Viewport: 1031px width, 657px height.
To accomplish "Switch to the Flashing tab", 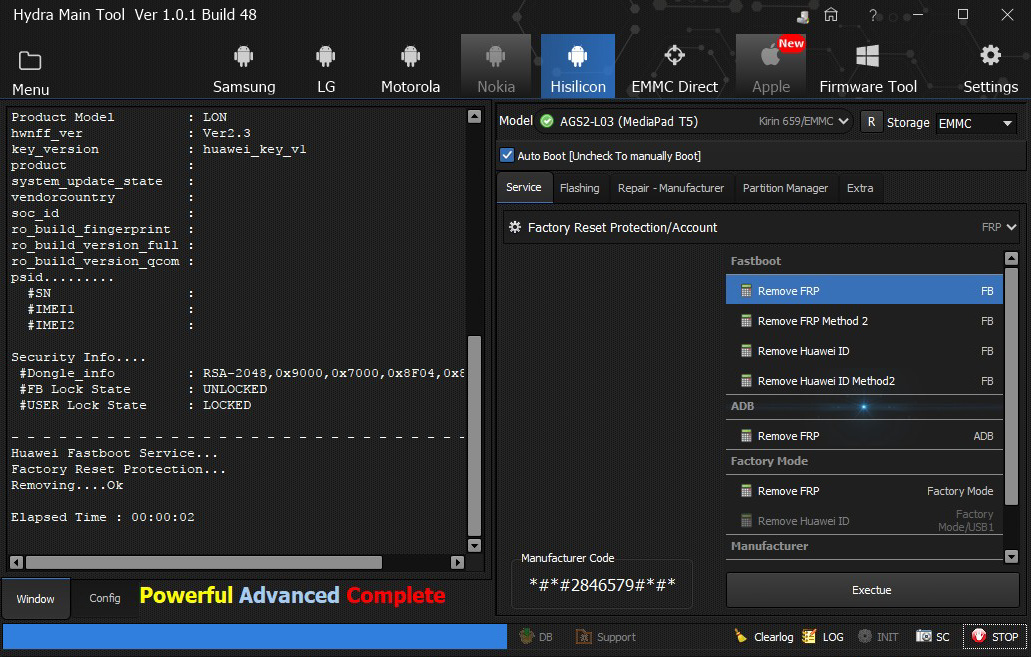I will 579,188.
